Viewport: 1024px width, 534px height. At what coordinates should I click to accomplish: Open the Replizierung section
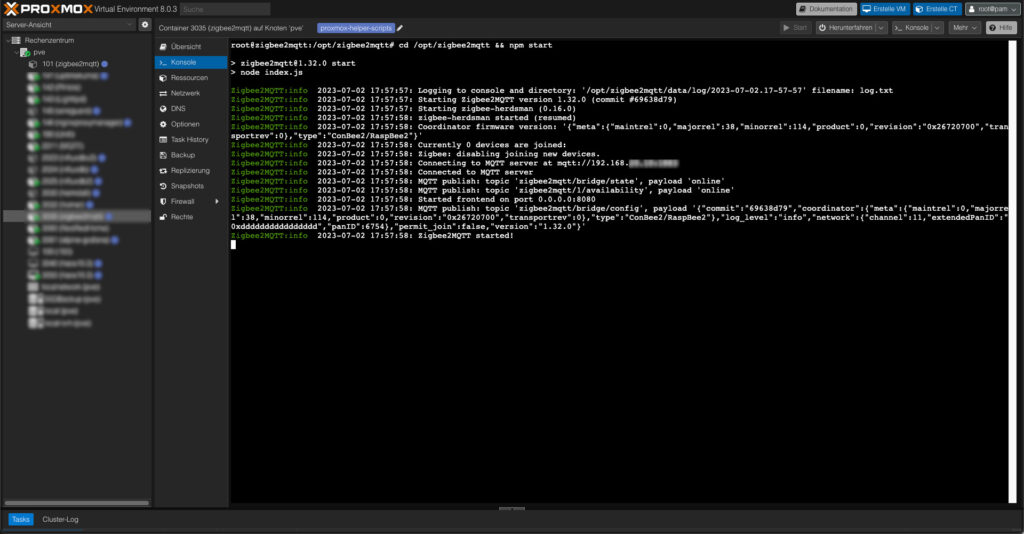[191, 170]
